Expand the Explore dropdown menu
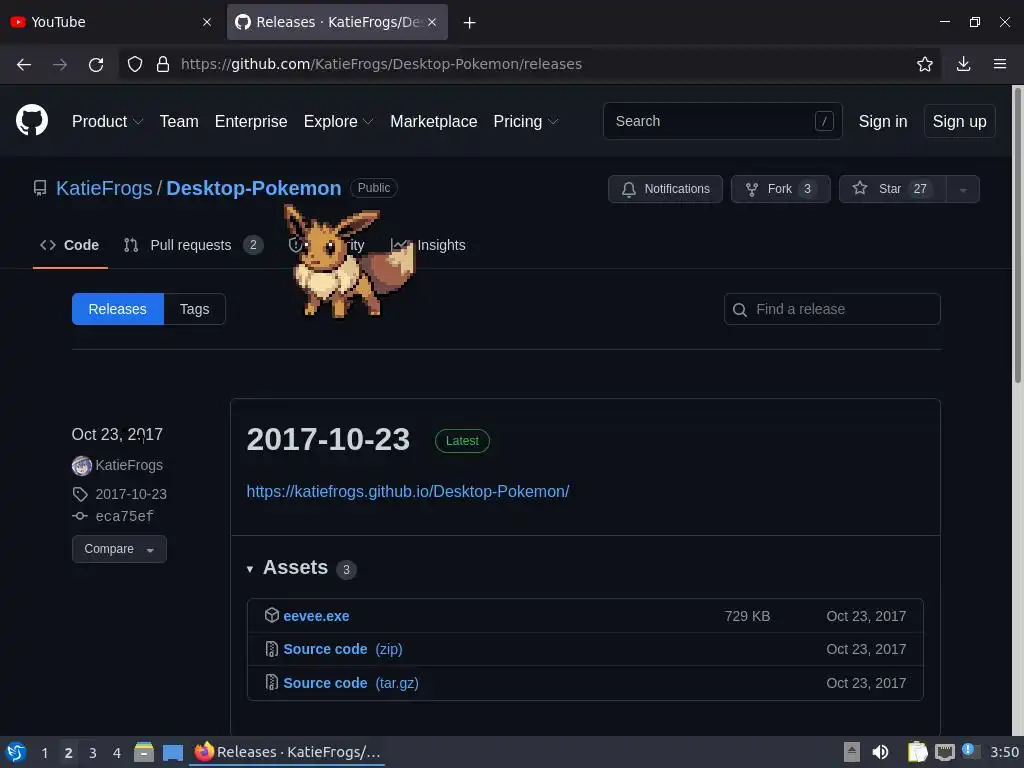Screen dimensions: 1024x768 [338, 121]
